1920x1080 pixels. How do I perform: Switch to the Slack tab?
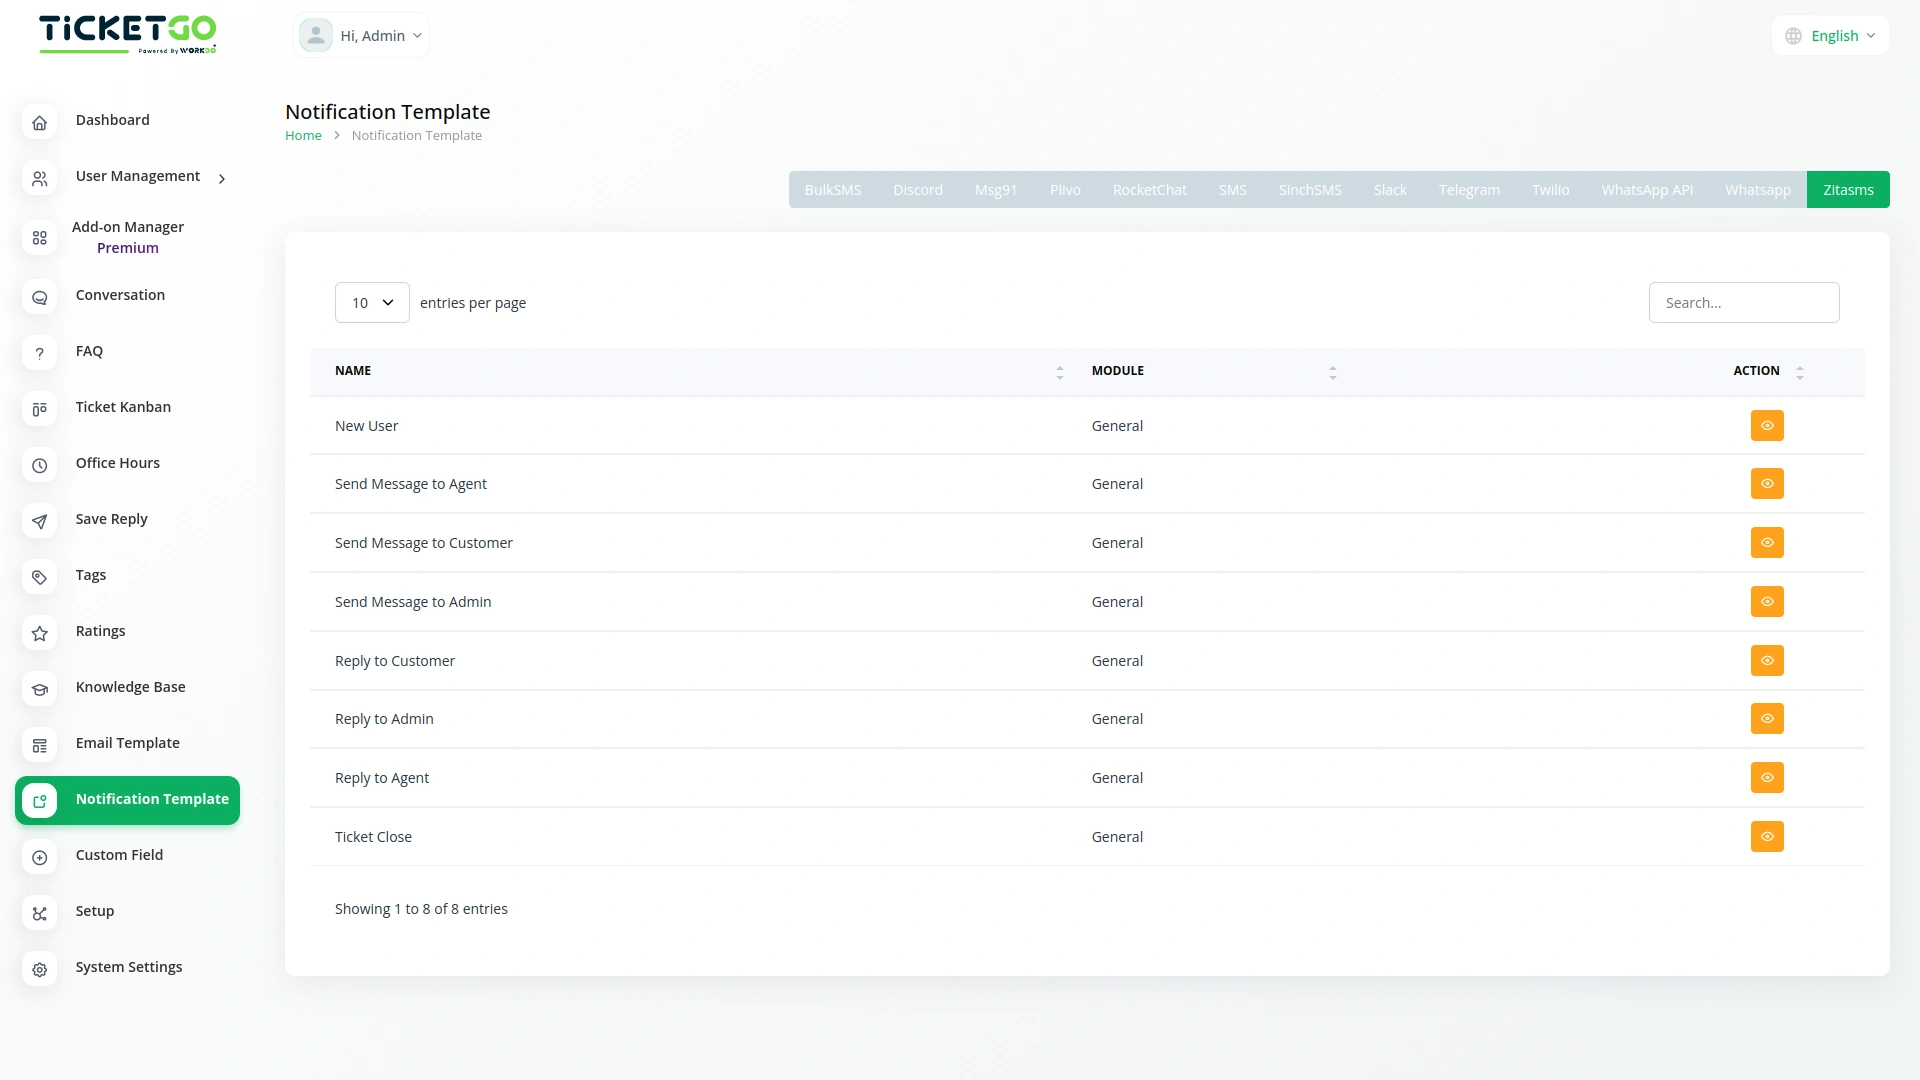(x=1389, y=190)
